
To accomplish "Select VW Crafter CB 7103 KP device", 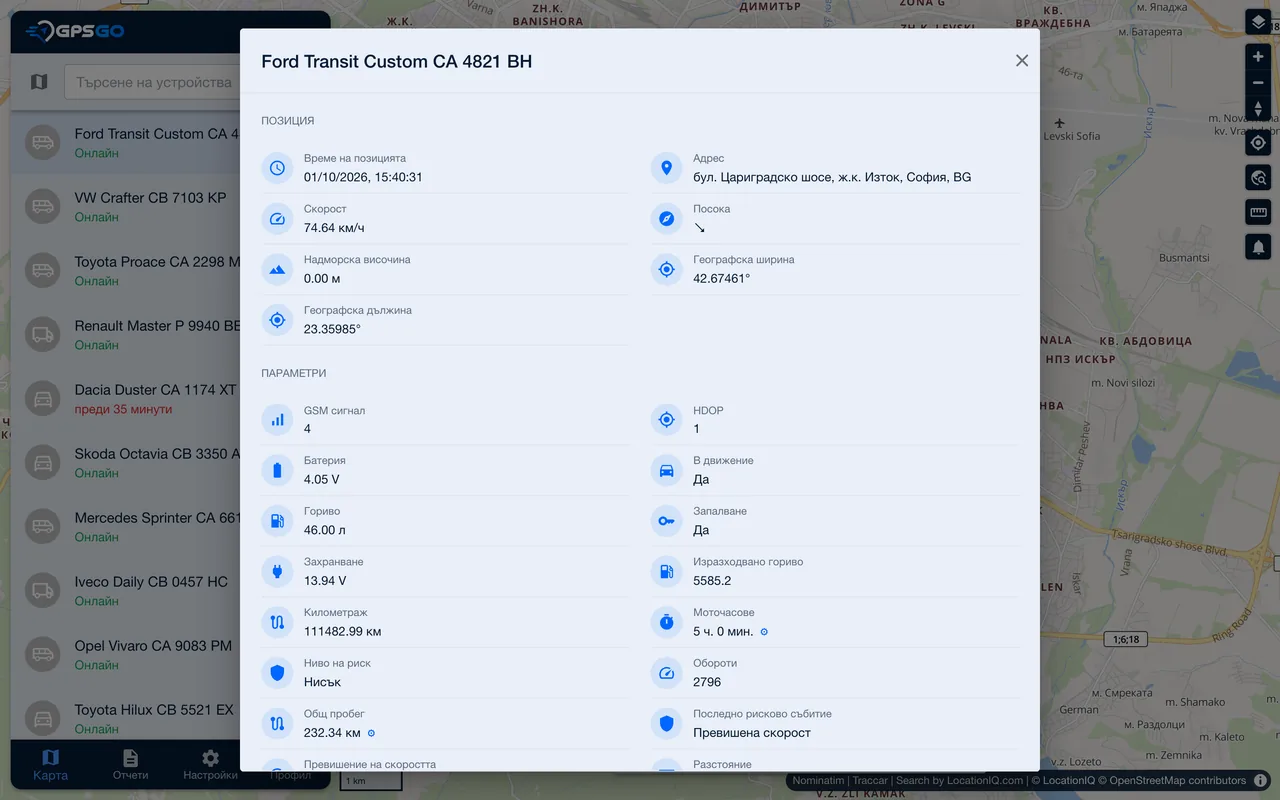I will click(125, 206).
